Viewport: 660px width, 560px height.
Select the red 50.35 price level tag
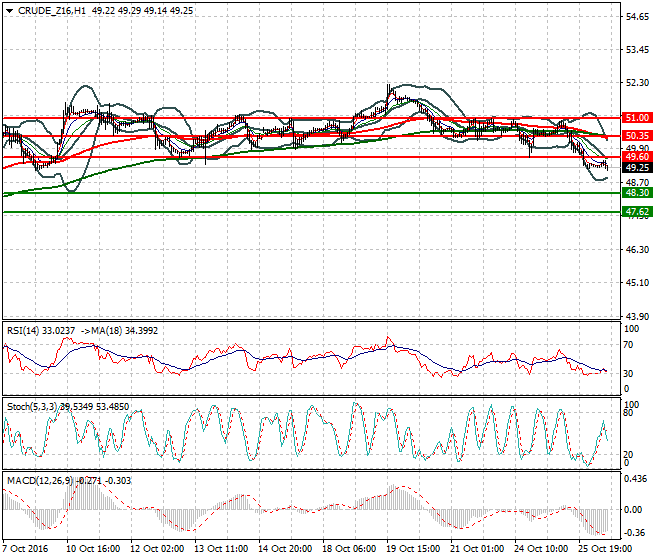tap(637, 136)
